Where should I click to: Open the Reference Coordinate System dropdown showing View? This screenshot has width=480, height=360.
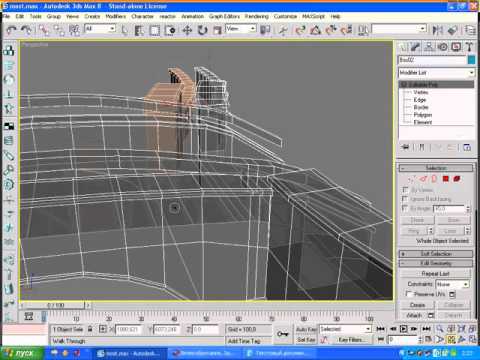pos(241,29)
